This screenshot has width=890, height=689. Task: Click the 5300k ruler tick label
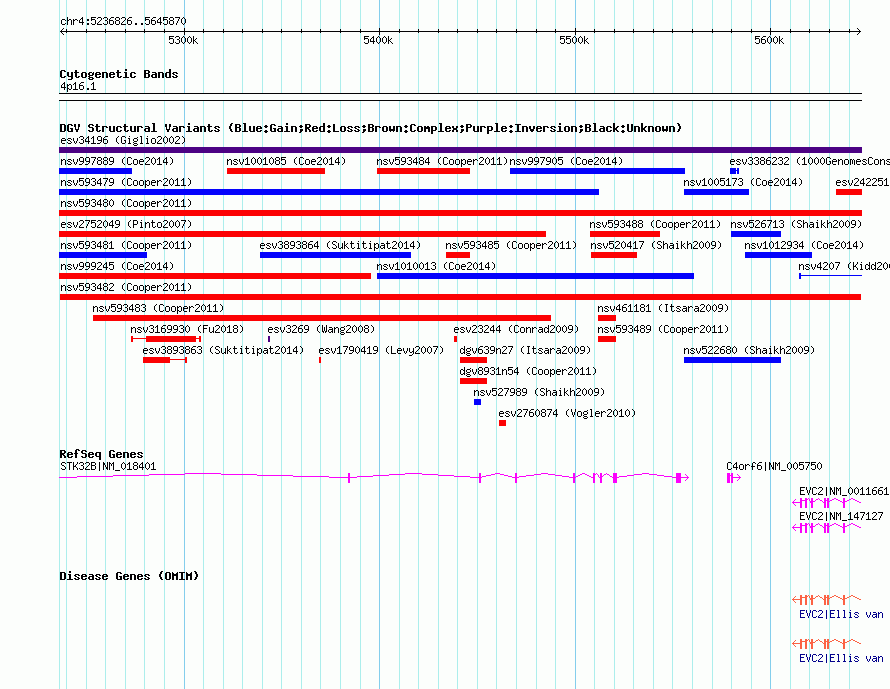[183, 40]
